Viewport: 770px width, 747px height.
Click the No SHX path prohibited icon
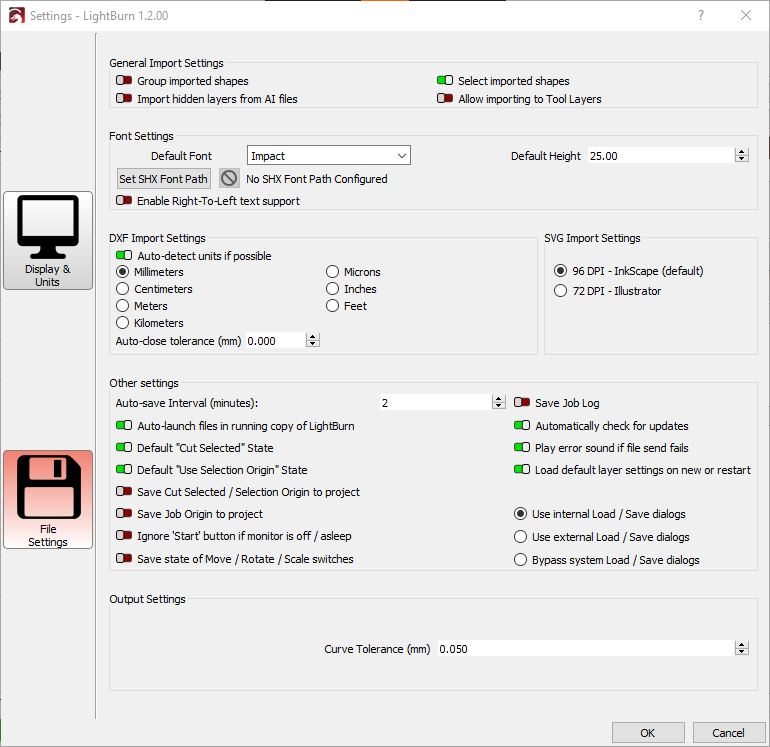pos(229,178)
